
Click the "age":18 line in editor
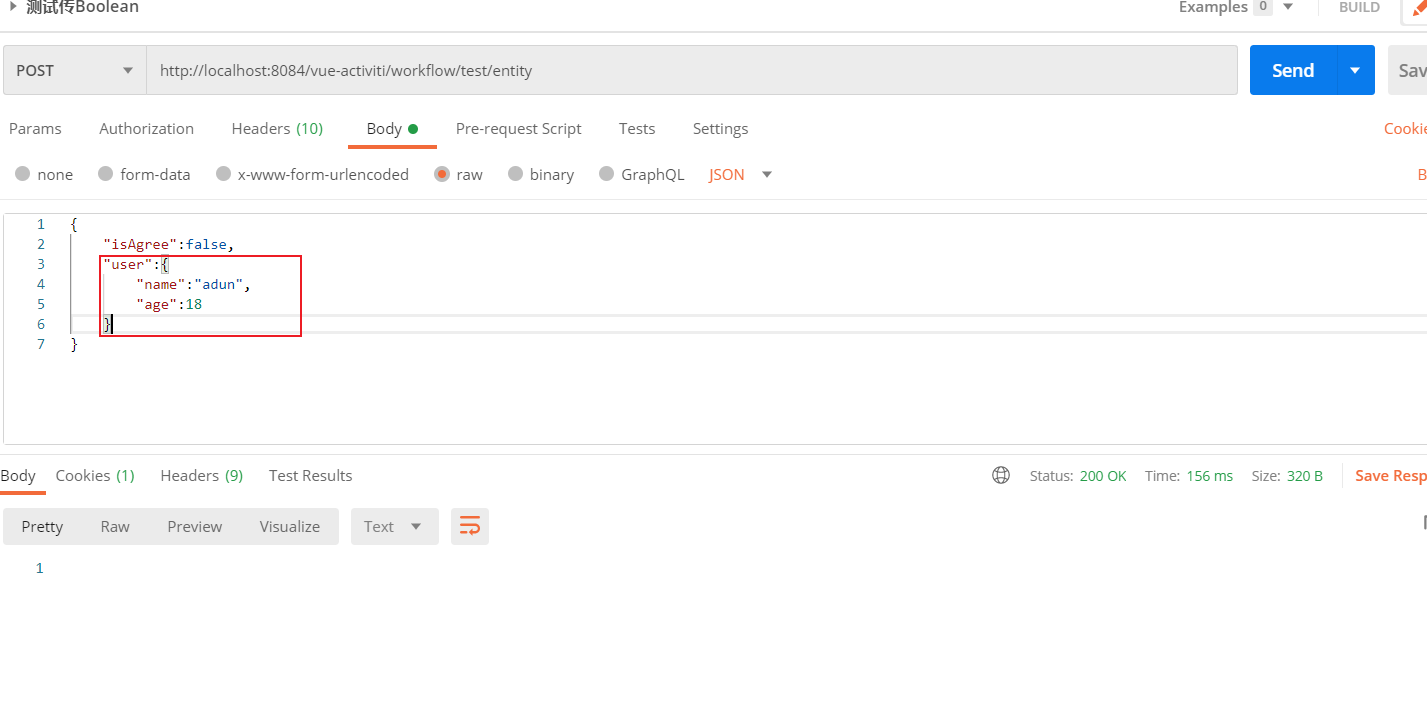tap(169, 304)
